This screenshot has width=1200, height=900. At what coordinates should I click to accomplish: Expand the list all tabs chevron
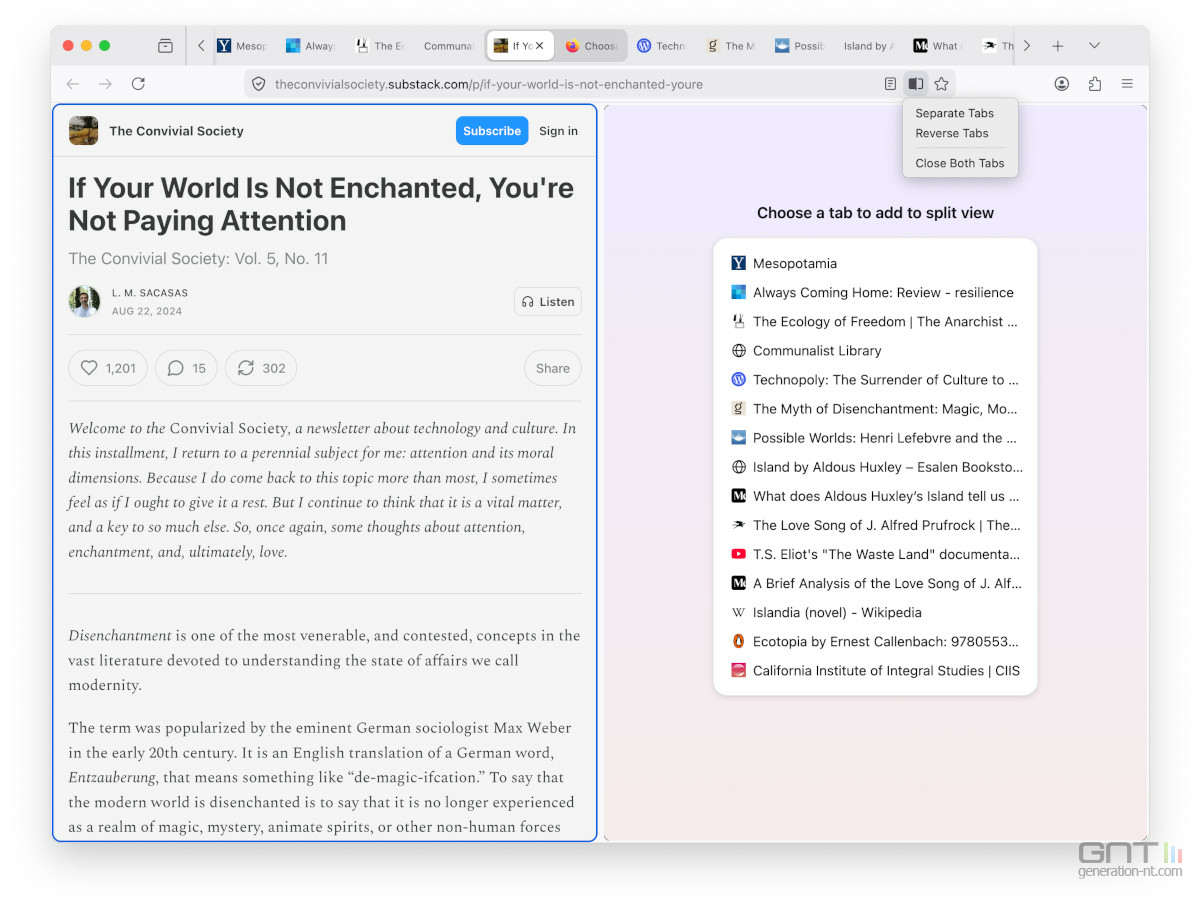1094,46
